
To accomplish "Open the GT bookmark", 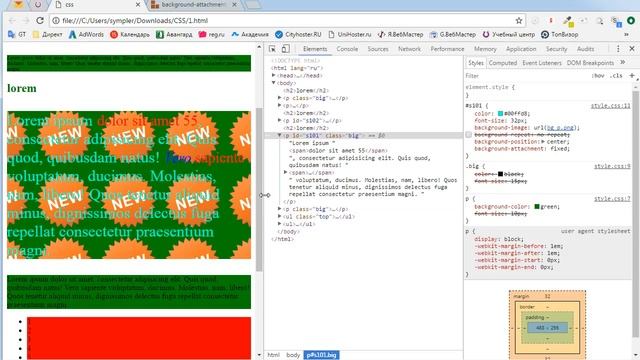I will 17,35.
